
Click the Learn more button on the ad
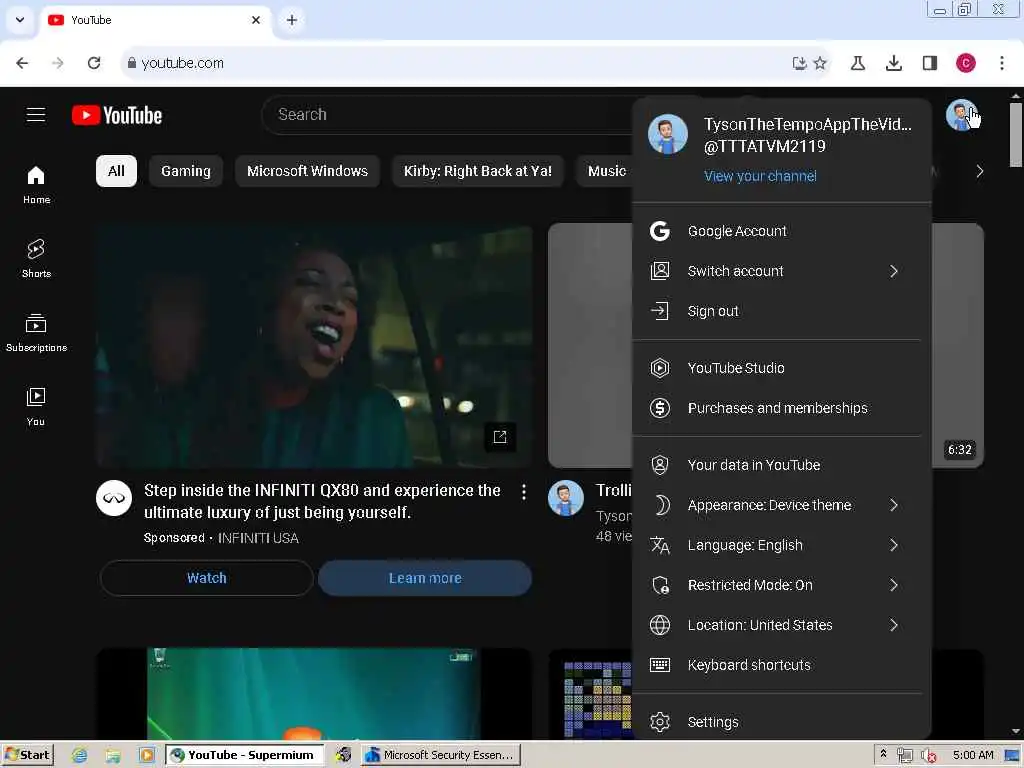pos(425,578)
